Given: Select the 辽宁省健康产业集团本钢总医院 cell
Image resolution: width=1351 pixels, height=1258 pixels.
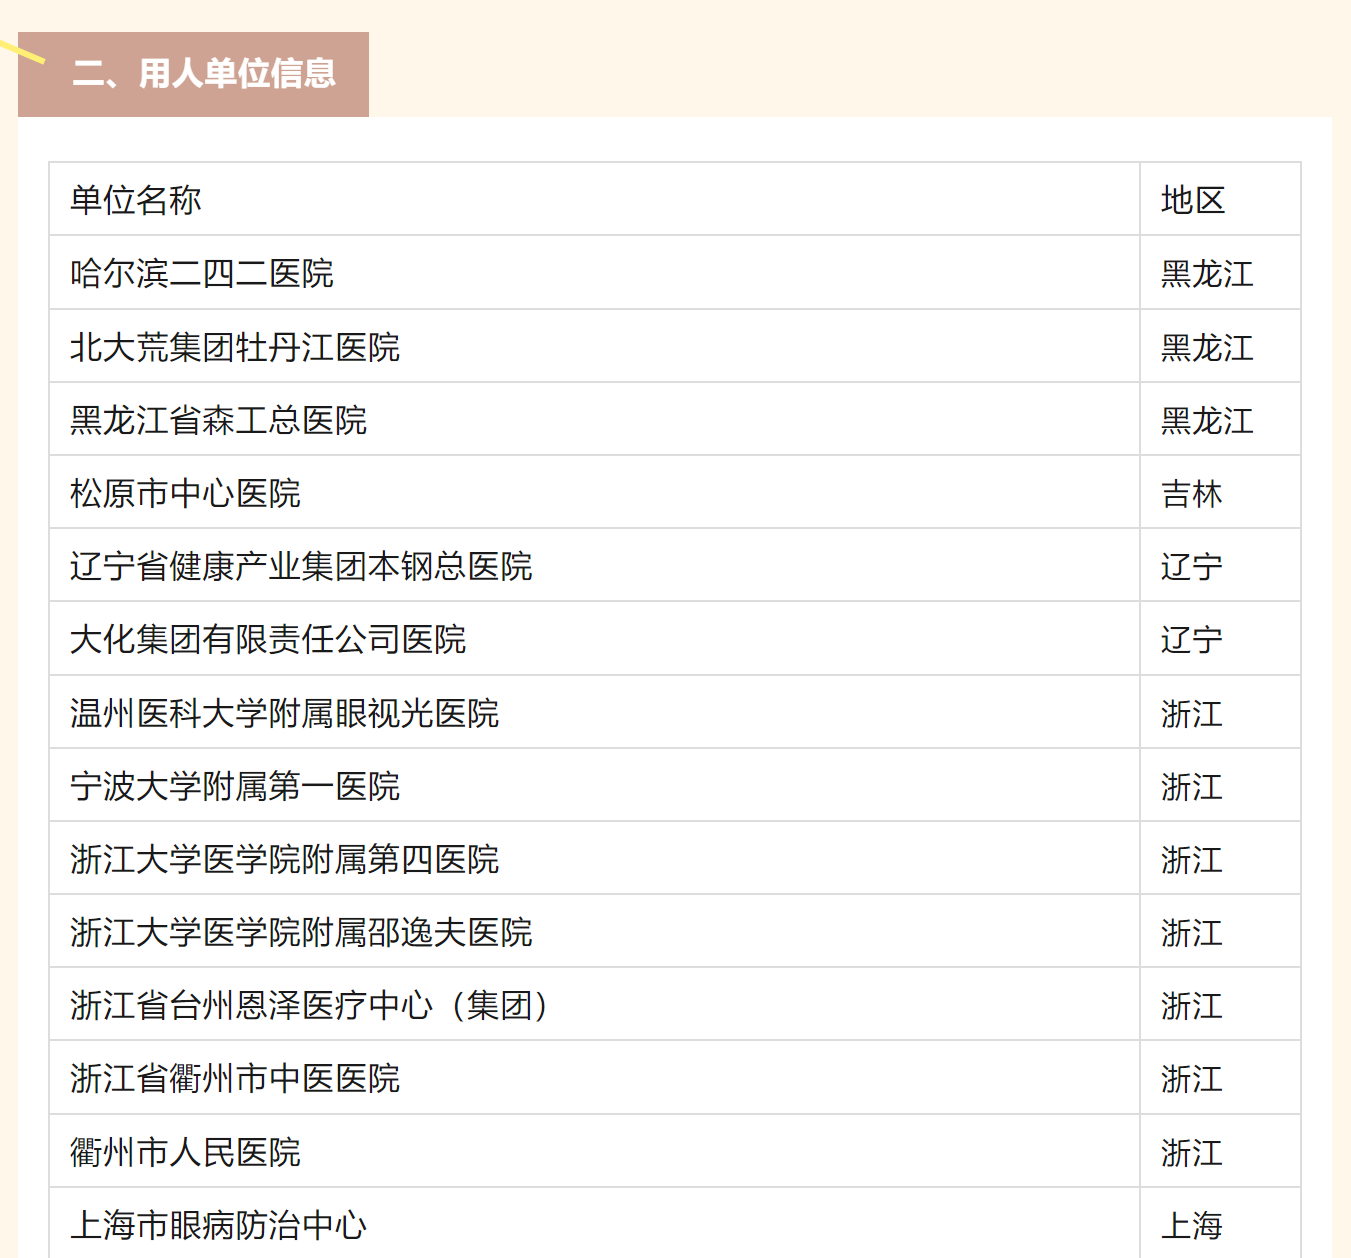Looking at the screenshot, I should point(301,566).
